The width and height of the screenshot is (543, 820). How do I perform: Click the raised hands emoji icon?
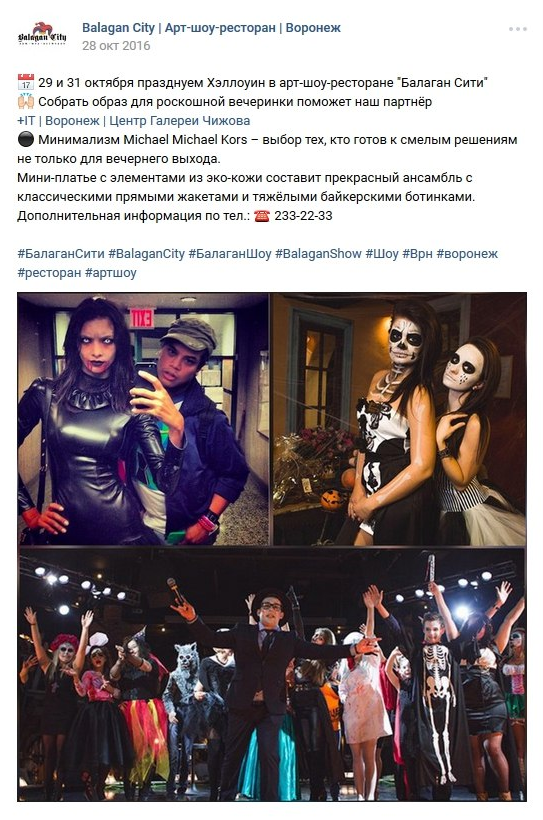pyautogui.click(x=26, y=101)
